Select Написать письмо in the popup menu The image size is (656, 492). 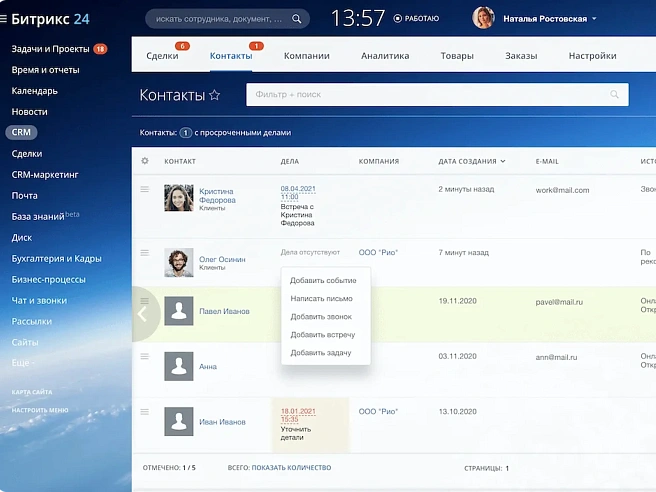click(323, 299)
